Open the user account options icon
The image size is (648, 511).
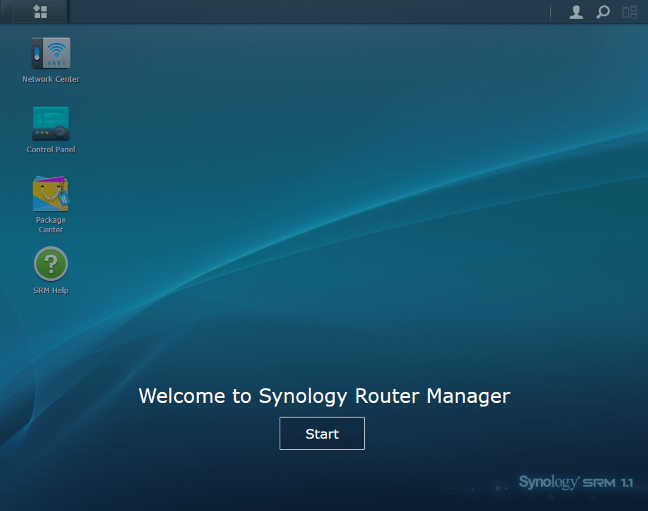[576, 12]
